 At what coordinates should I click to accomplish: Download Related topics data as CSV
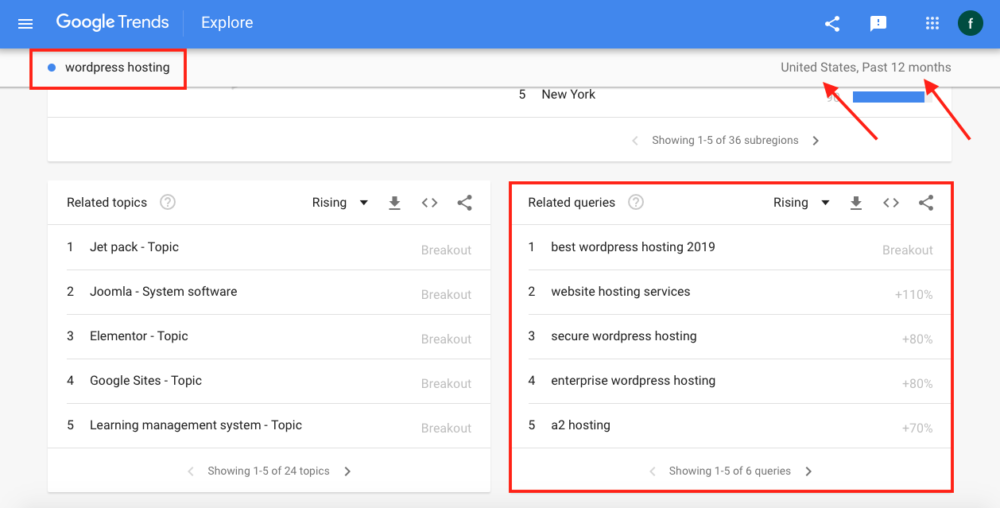[394, 203]
